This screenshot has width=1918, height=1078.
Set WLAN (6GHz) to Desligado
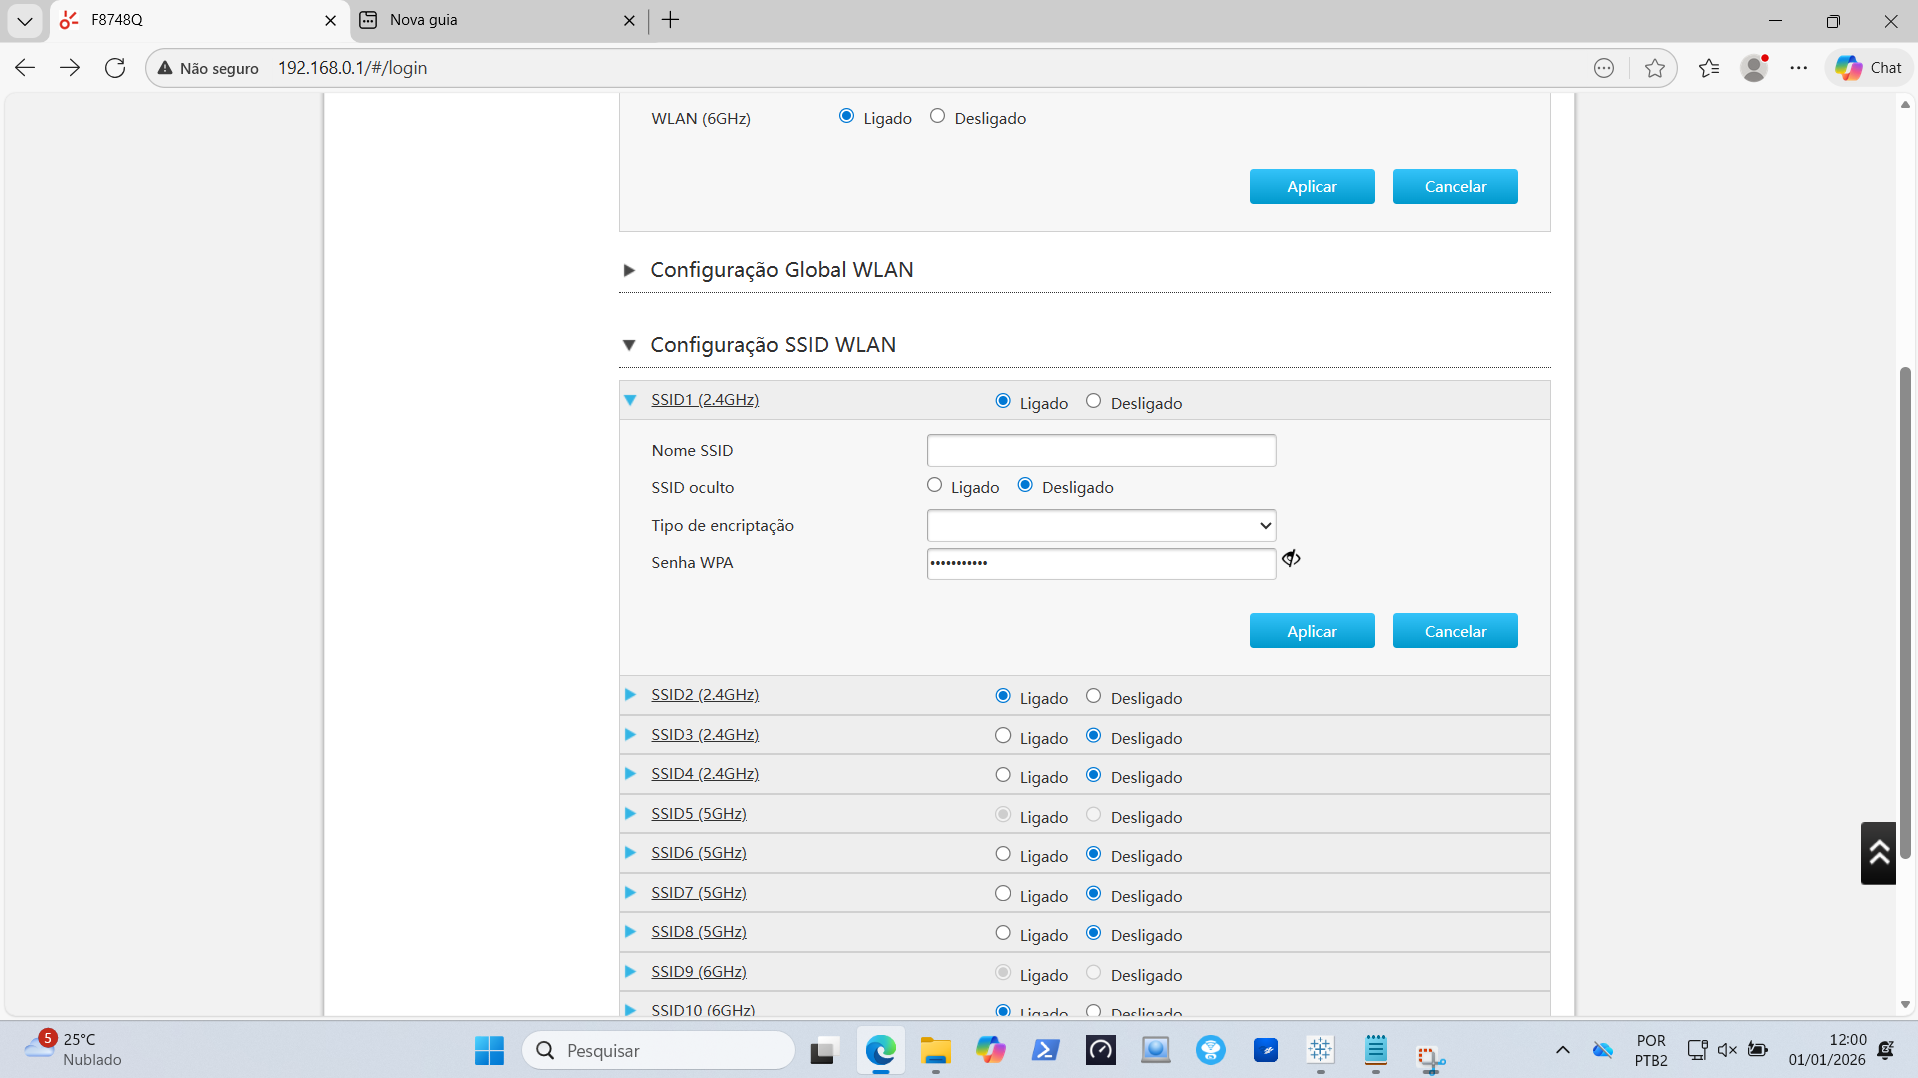(937, 117)
